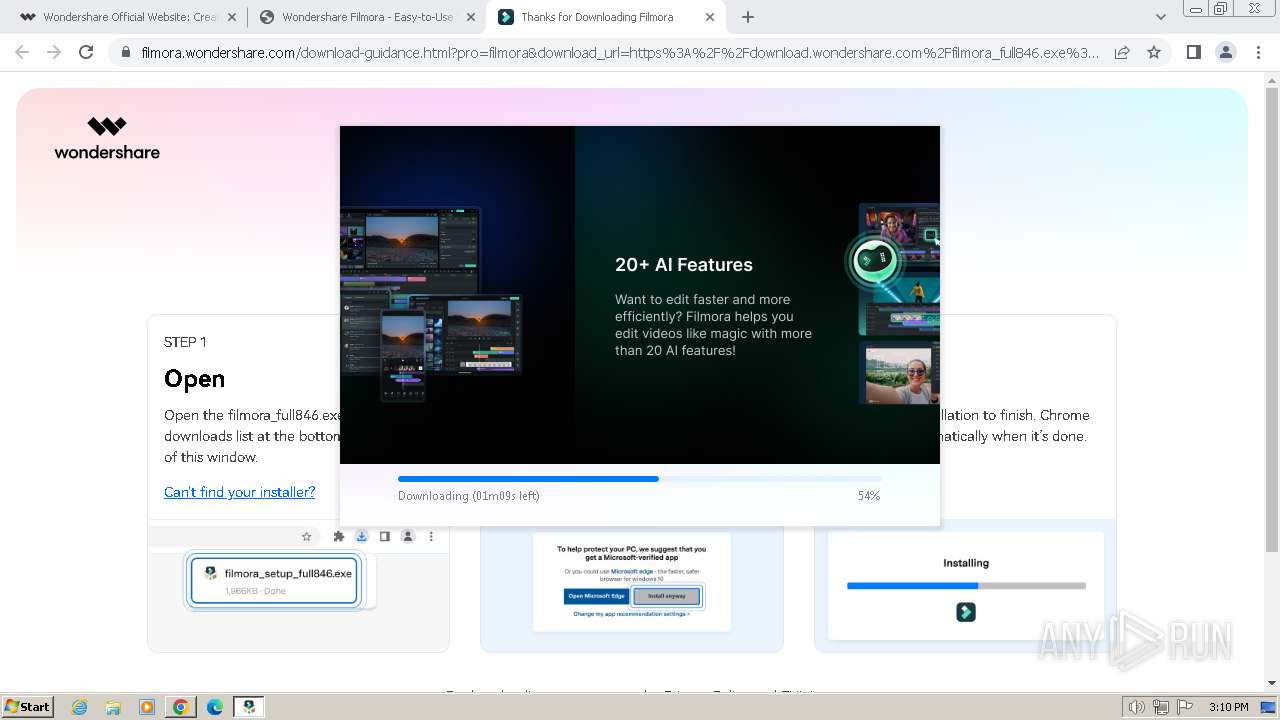This screenshot has height=720, width=1280.
Task: Click the green AI button graphic in banner
Action: [x=874, y=260]
